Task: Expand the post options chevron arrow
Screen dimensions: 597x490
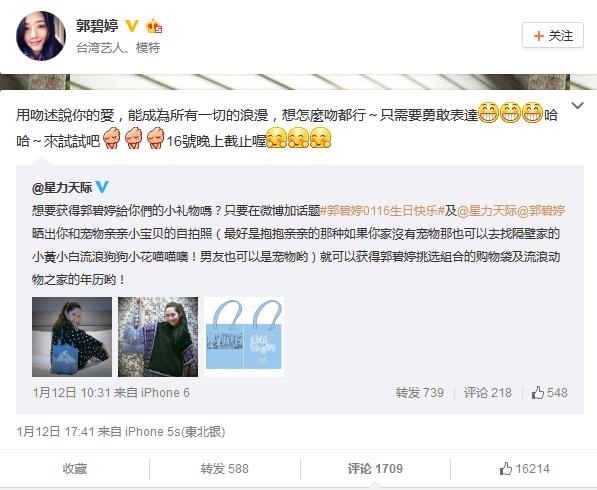Action: (578, 105)
